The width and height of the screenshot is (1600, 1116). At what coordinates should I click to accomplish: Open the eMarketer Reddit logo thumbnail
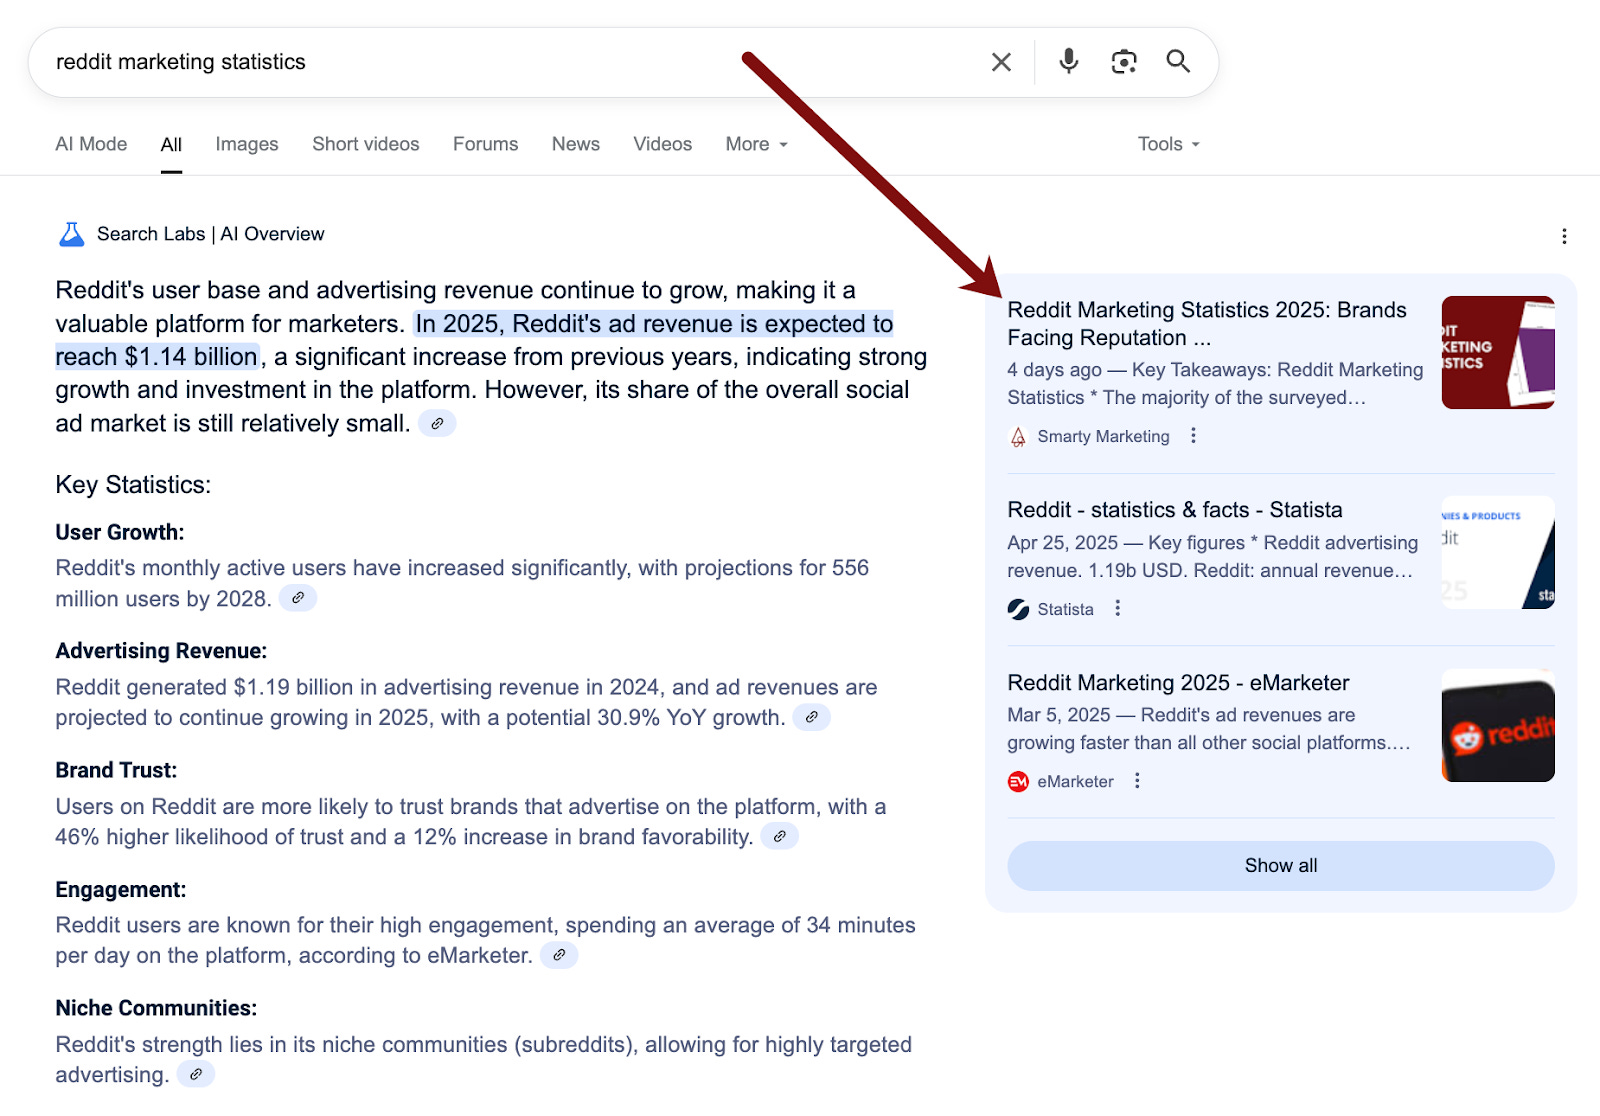(x=1498, y=725)
